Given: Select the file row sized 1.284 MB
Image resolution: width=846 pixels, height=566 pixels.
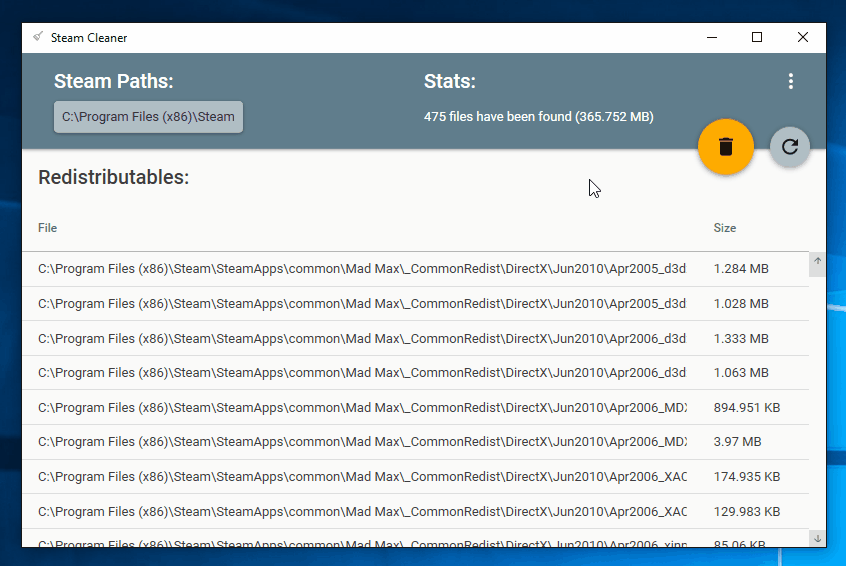Looking at the screenshot, I should click(x=362, y=269).
